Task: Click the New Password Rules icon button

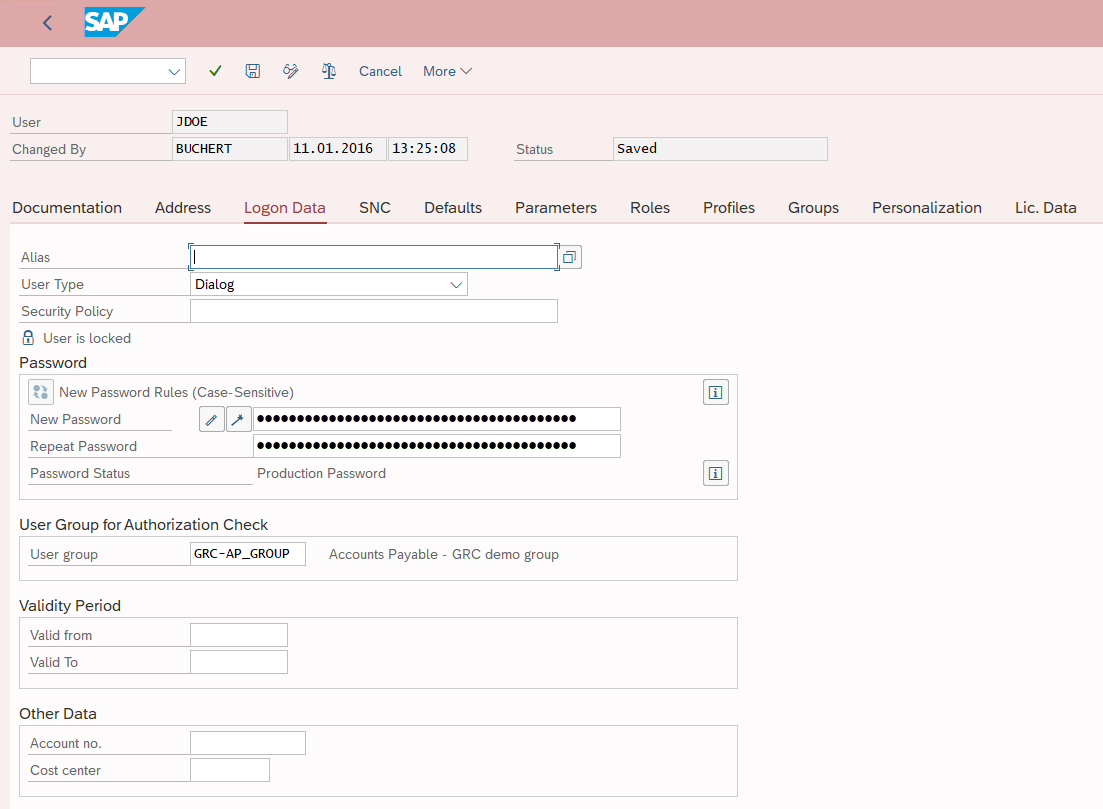Action: [41, 392]
